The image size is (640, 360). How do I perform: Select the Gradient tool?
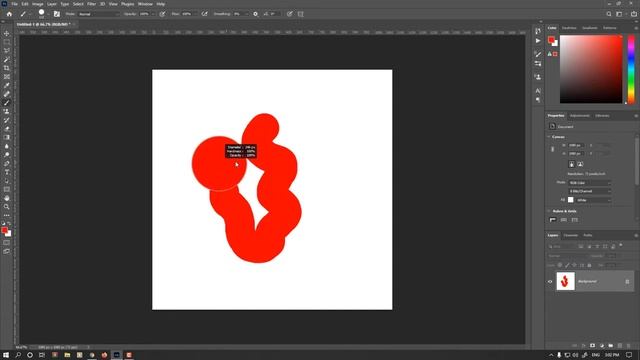7,138
